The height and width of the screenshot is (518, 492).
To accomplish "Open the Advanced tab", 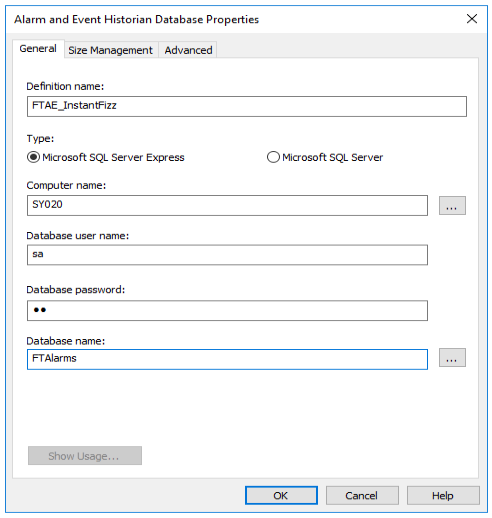I will (188, 50).
